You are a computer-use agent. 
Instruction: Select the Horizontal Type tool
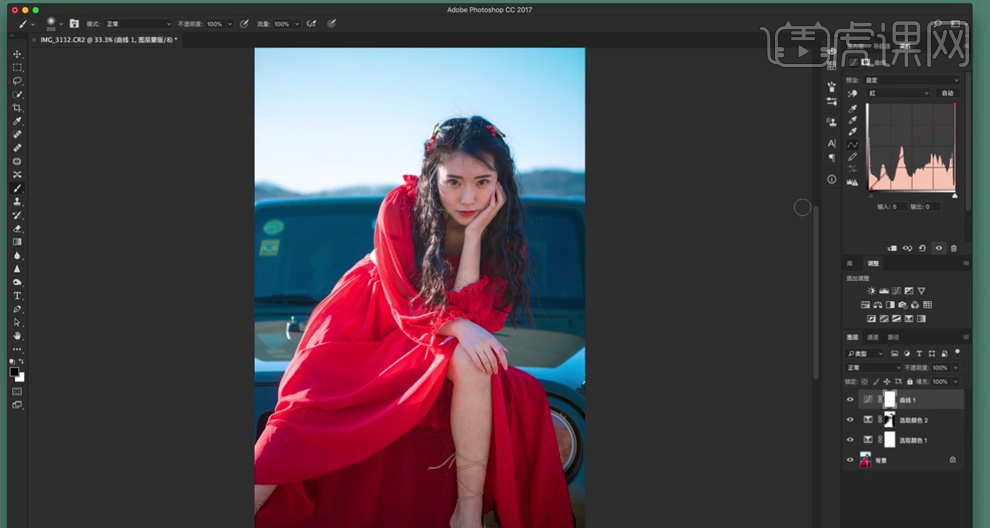[x=17, y=296]
